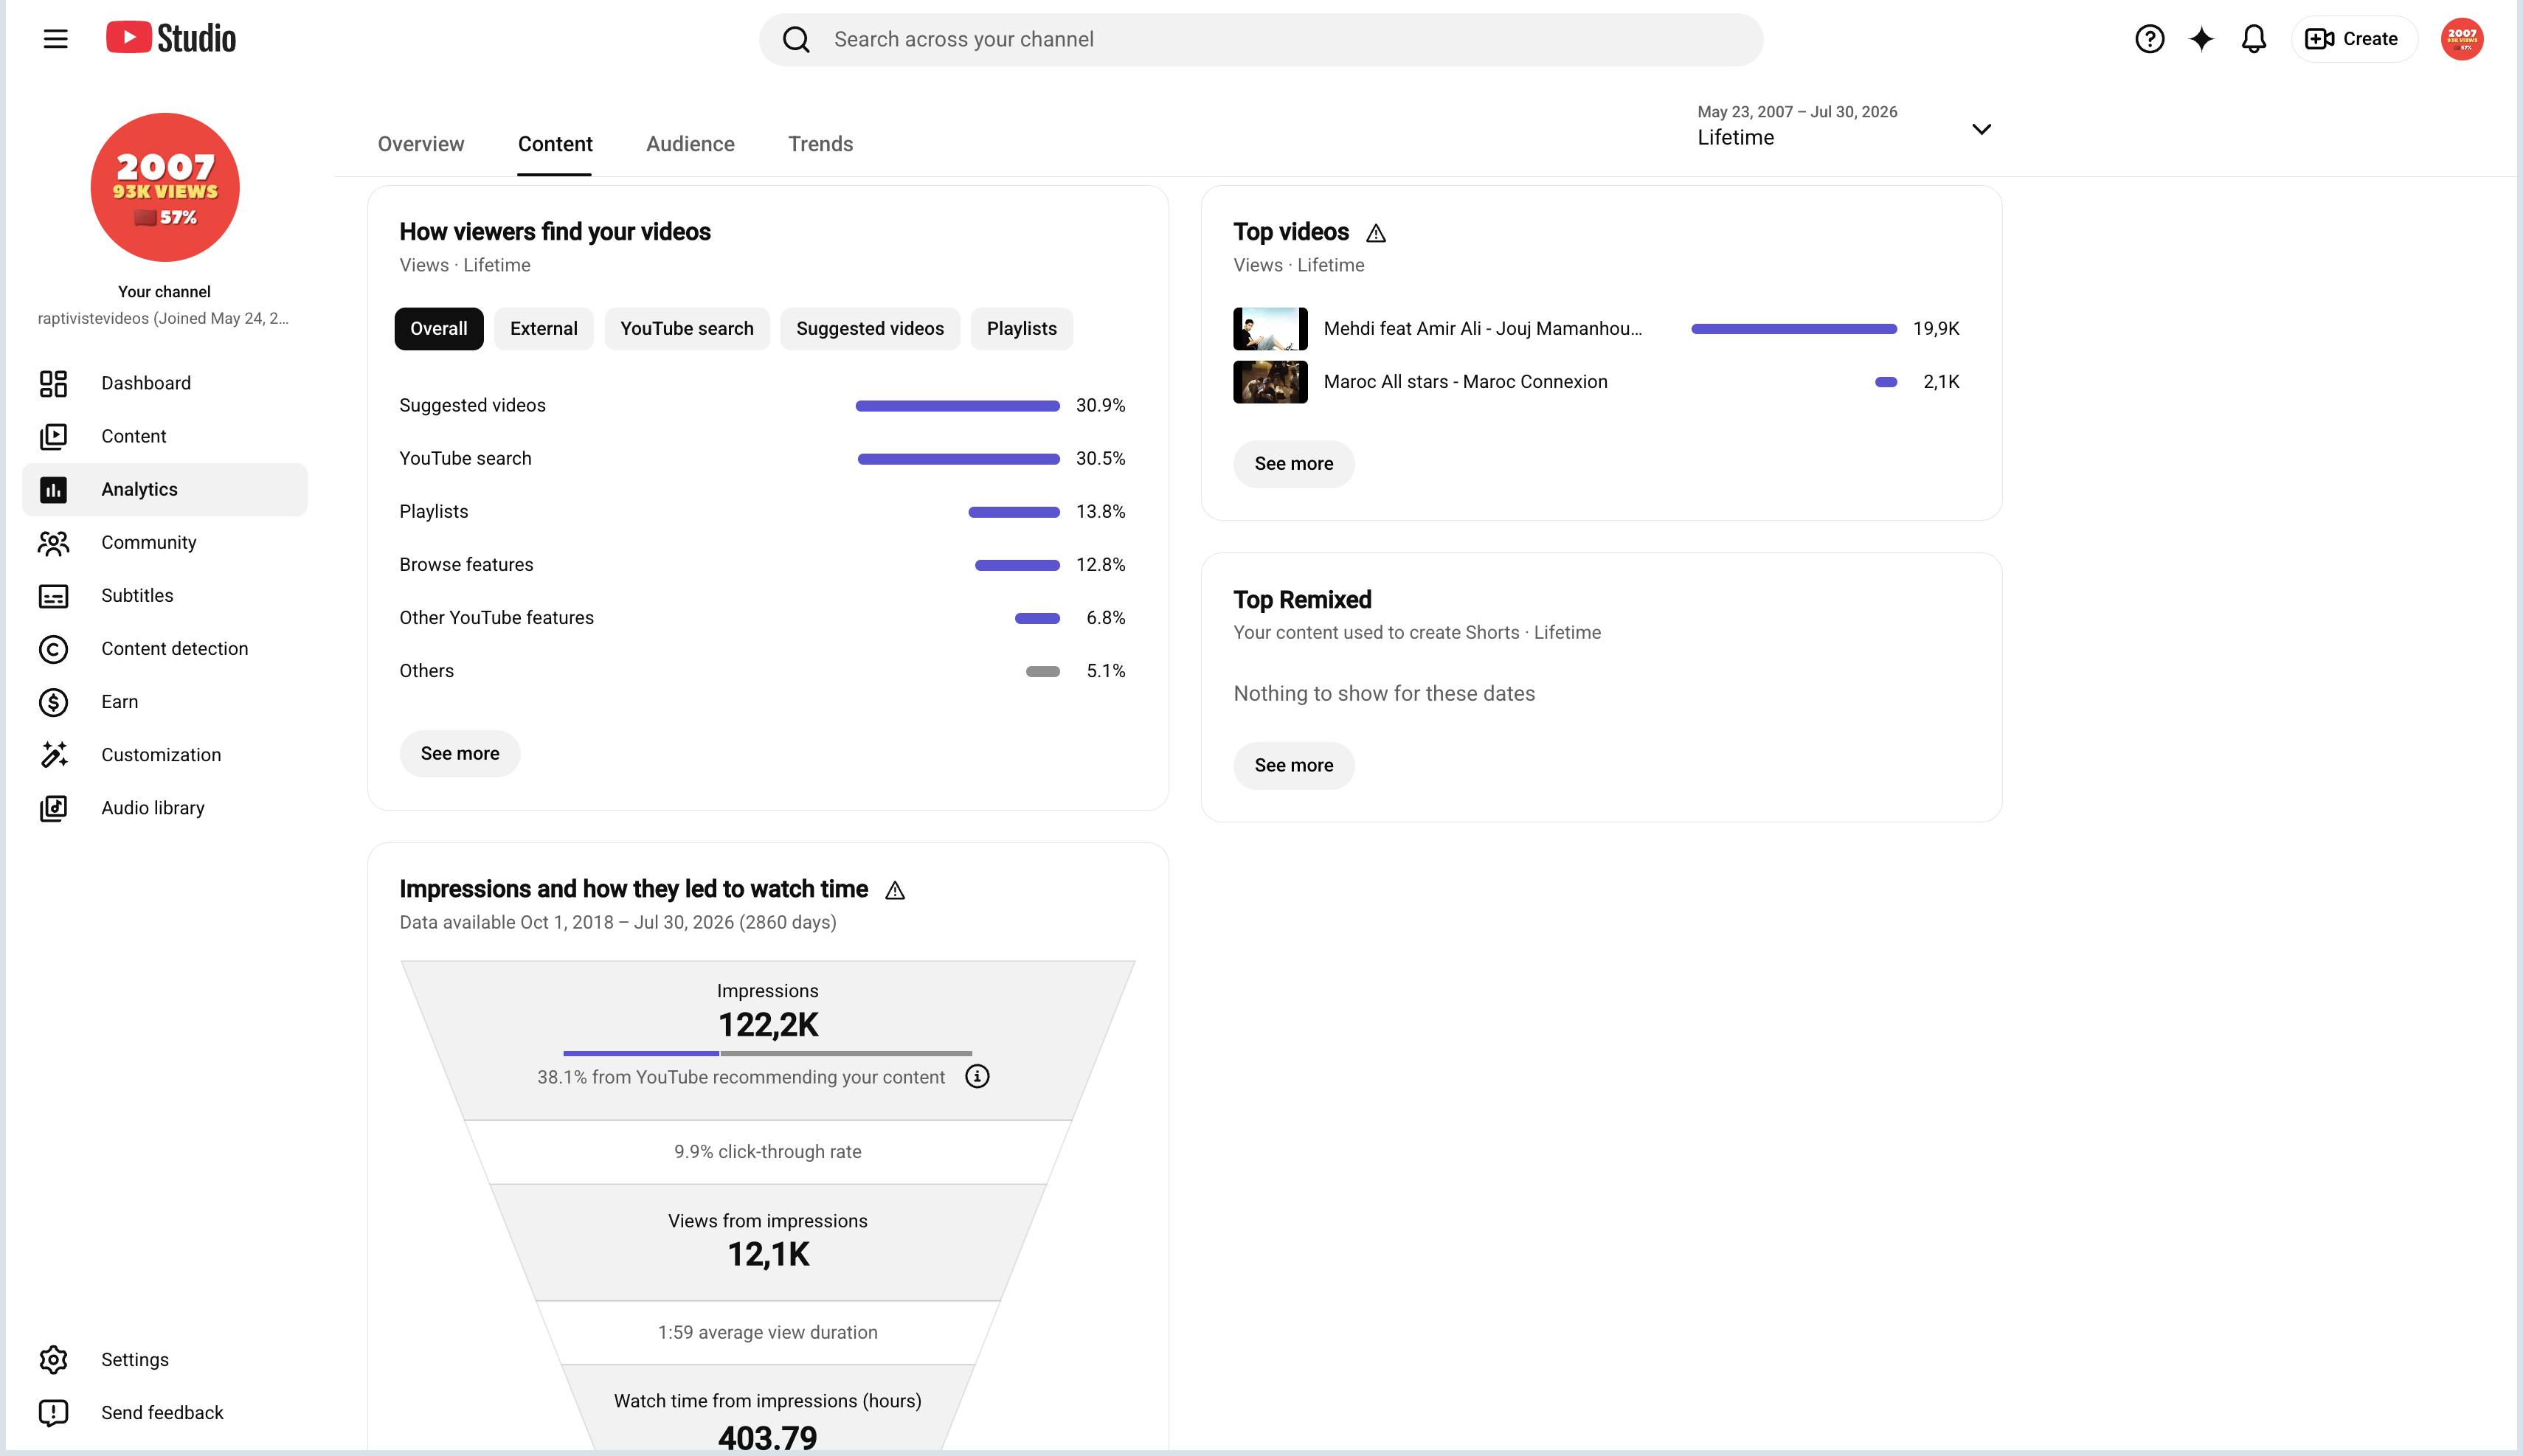This screenshot has height=1456, width=2523.
Task: See more in How viewers find videos
Action: 460,753
